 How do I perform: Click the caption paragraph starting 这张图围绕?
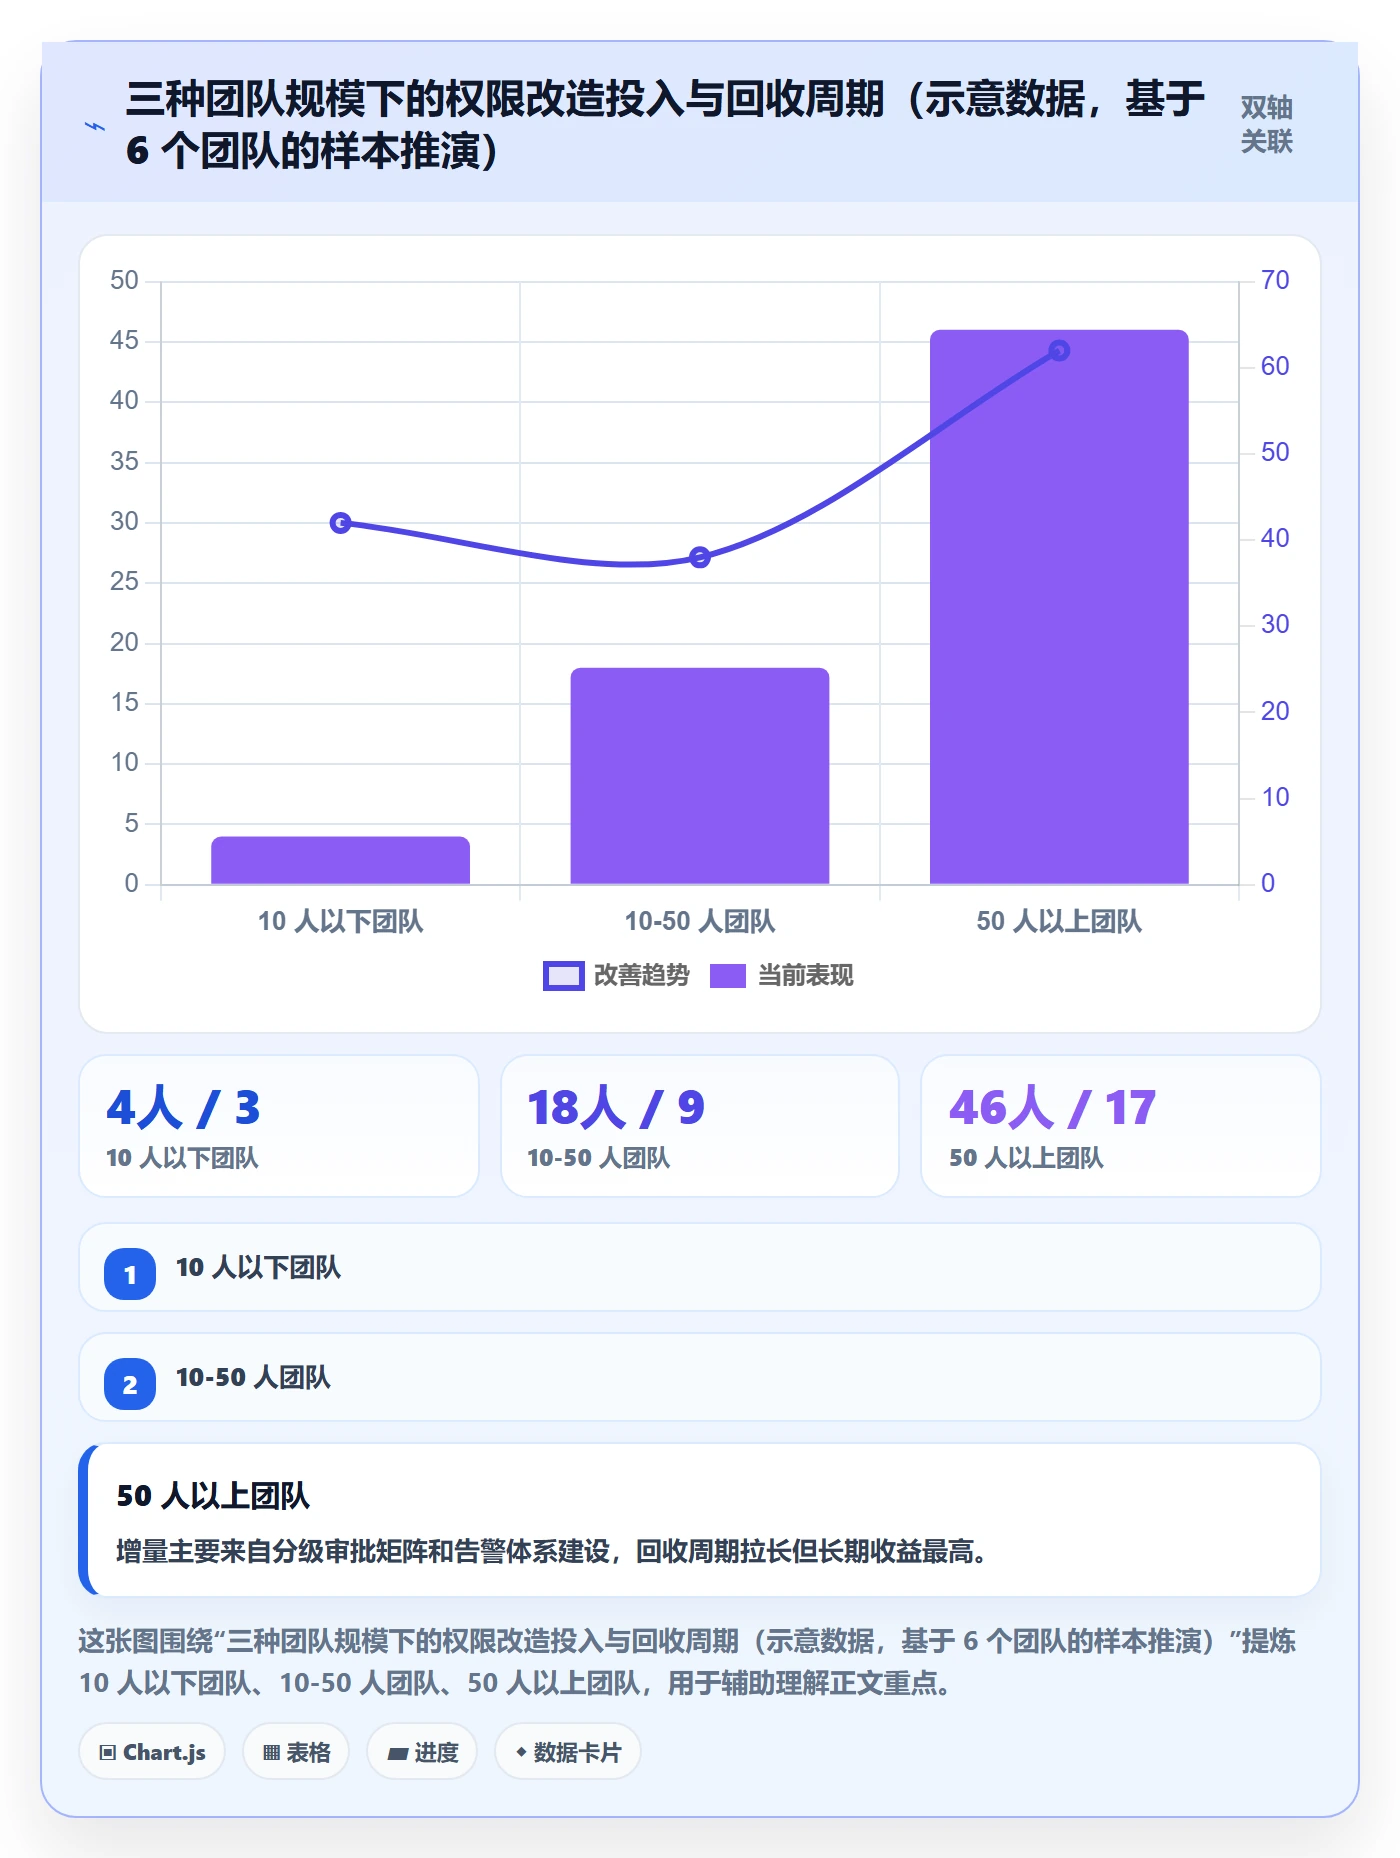pyautogui.click(x=688, y=1662)
